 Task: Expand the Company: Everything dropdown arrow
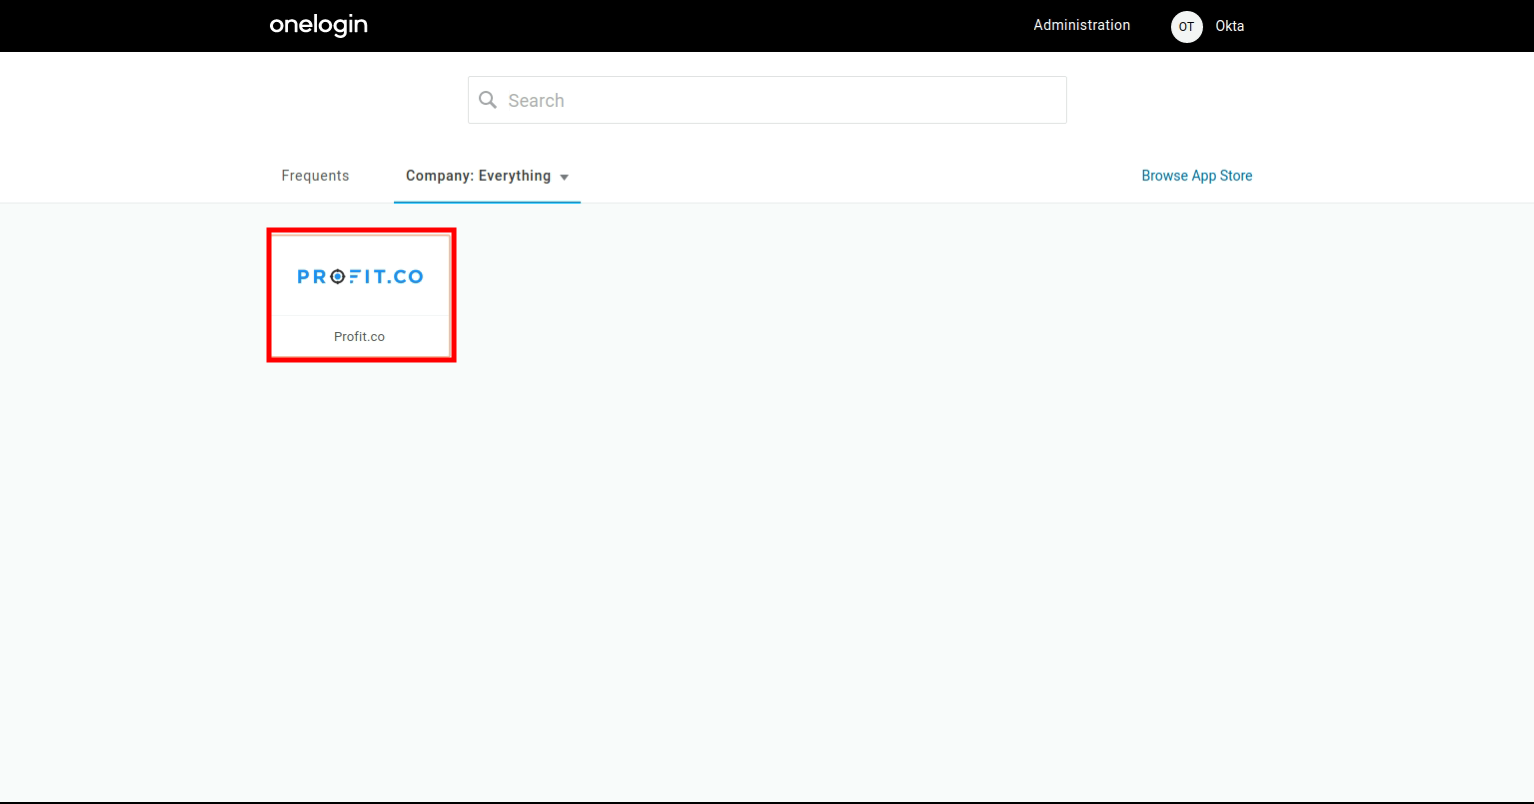[564, 177]
